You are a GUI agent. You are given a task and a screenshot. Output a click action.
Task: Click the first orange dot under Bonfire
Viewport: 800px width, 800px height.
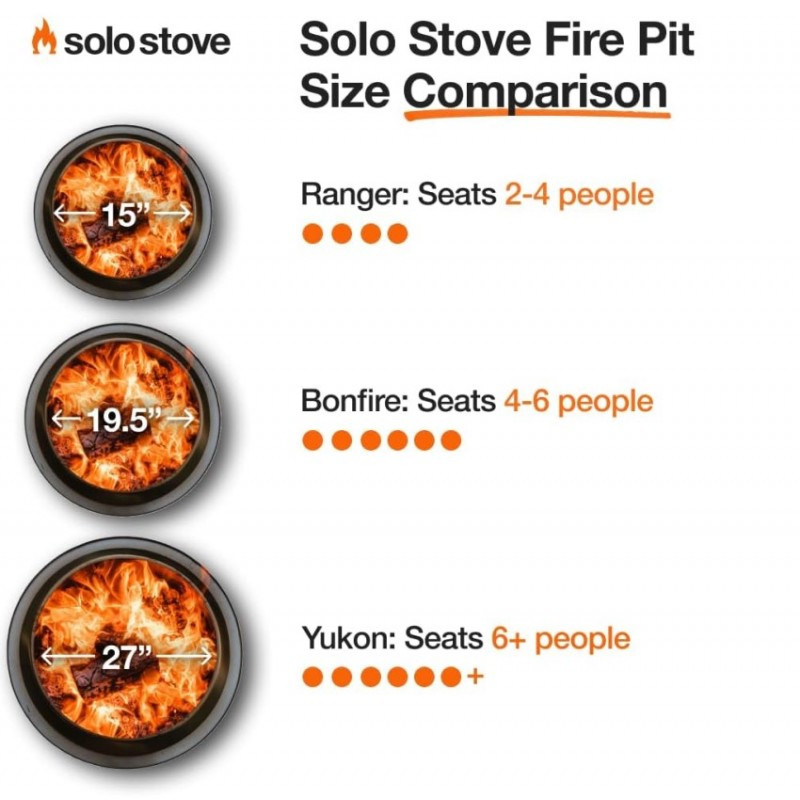[x=313, y=440]
